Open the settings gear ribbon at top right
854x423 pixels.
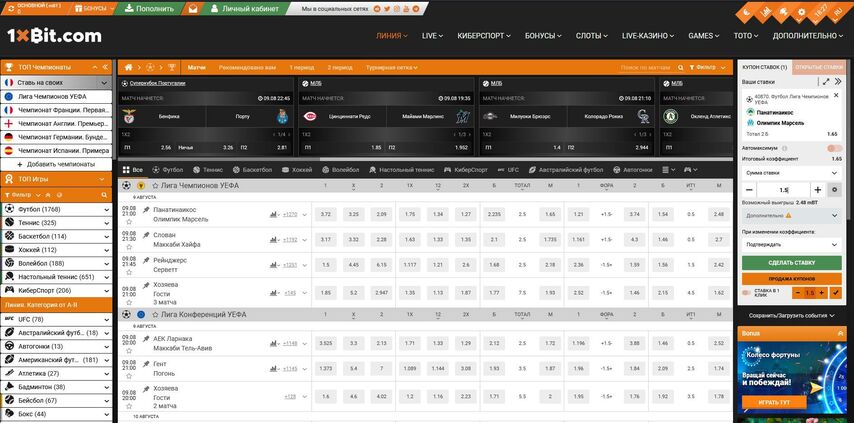click(x=801, y=11)
